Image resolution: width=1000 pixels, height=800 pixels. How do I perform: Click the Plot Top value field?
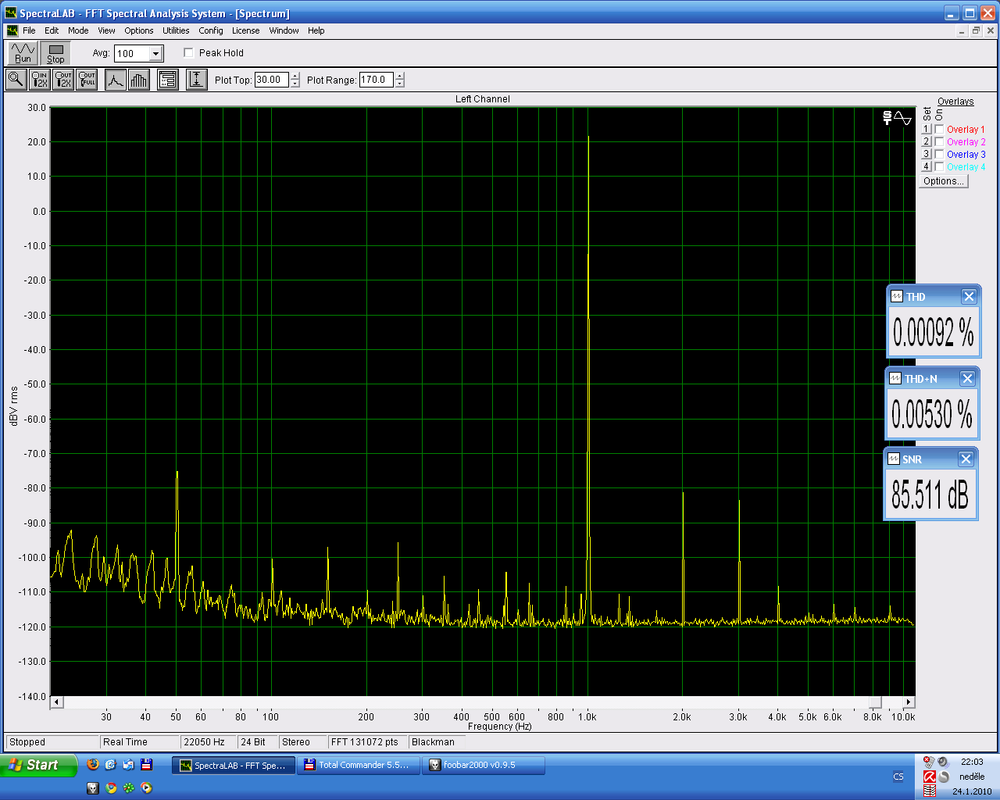272,80
